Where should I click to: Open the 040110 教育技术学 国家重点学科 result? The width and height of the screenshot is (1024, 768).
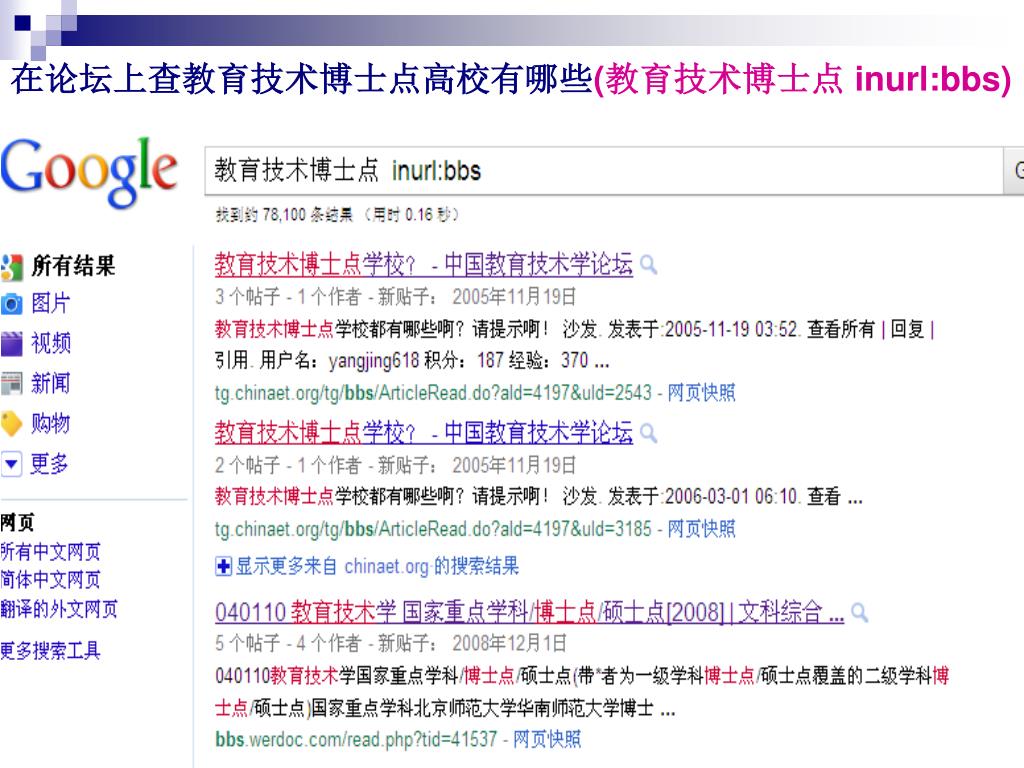point(530,612)
